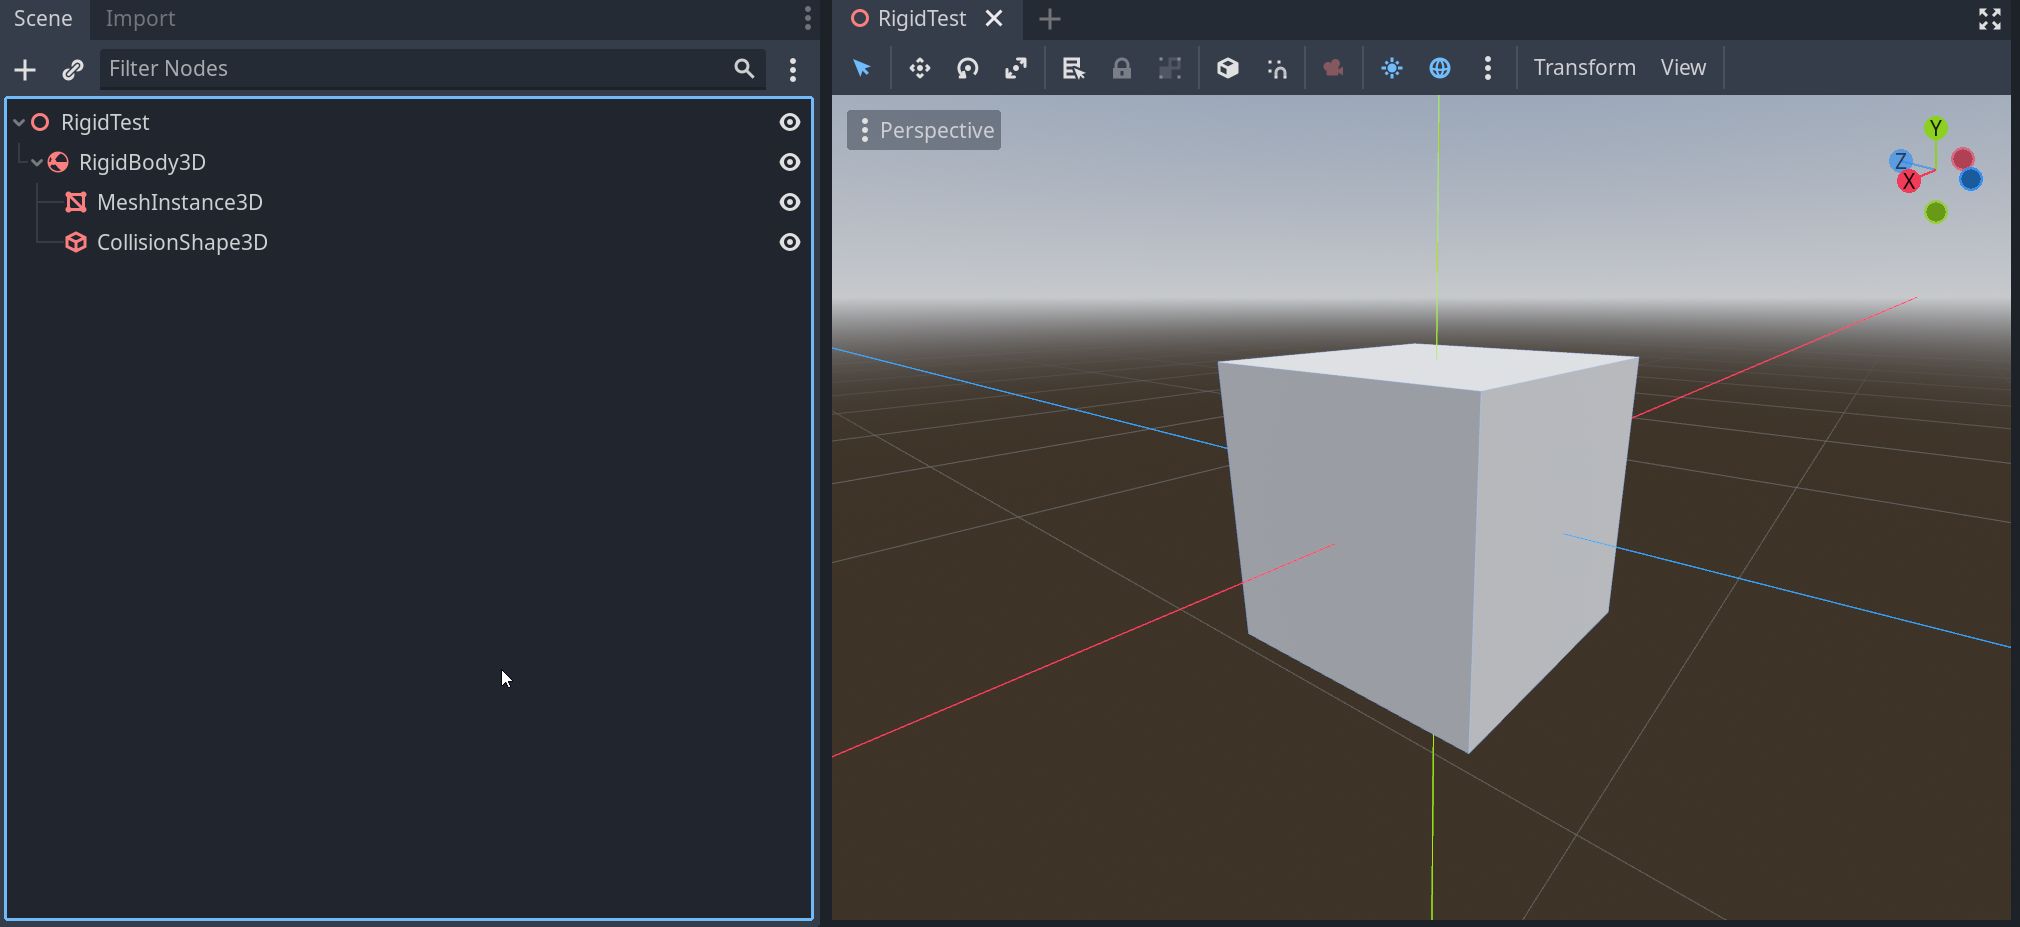Click the add new node plus icon
2020x927 pixels.
coord(25,69)
